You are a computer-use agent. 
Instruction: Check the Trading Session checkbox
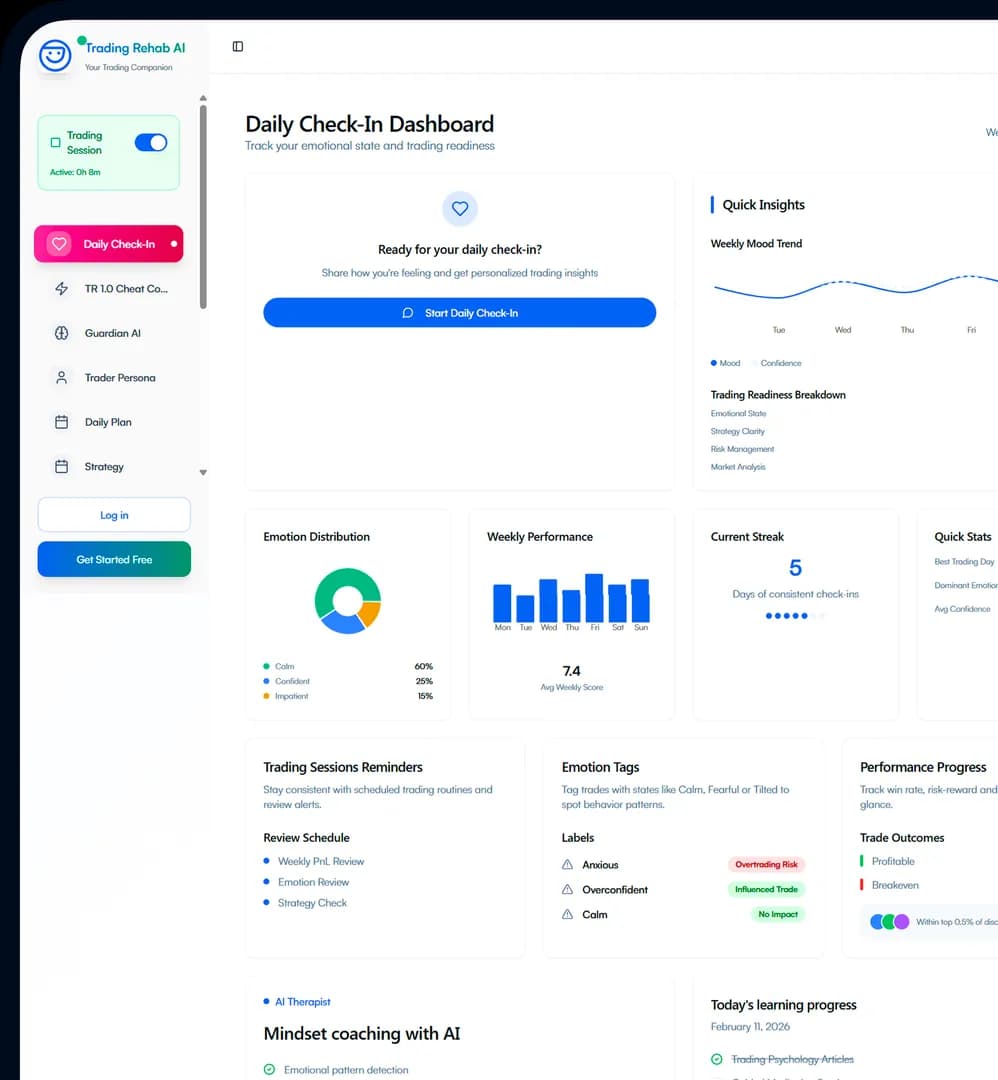[55, 143]
